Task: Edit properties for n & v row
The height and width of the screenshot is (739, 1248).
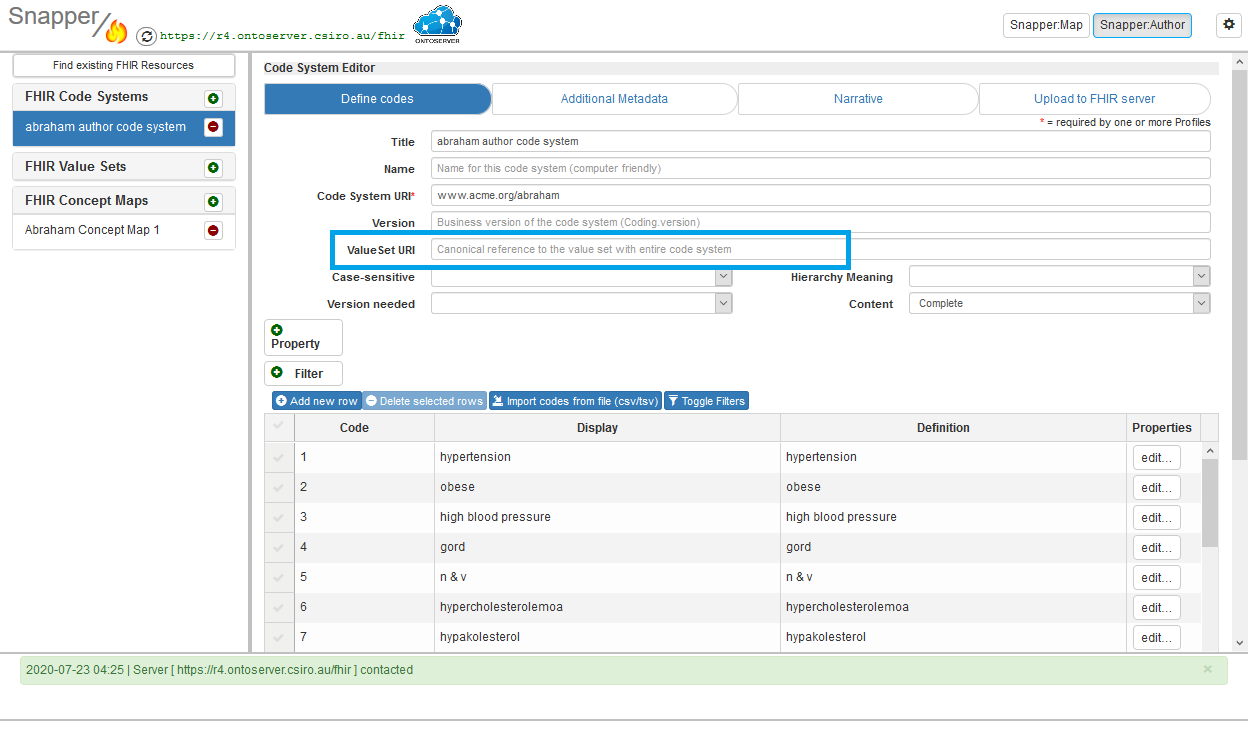Action: [1156, 578]
